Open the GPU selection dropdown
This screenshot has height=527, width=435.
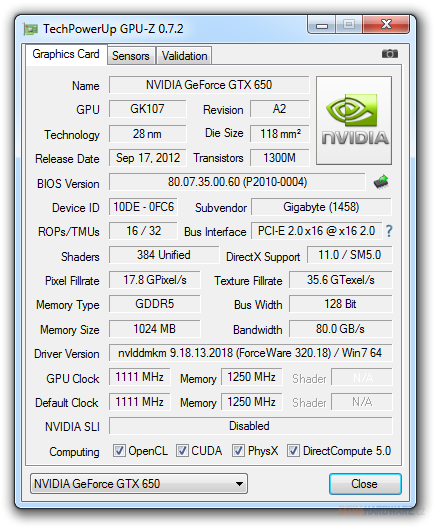(x=139, y=484)
